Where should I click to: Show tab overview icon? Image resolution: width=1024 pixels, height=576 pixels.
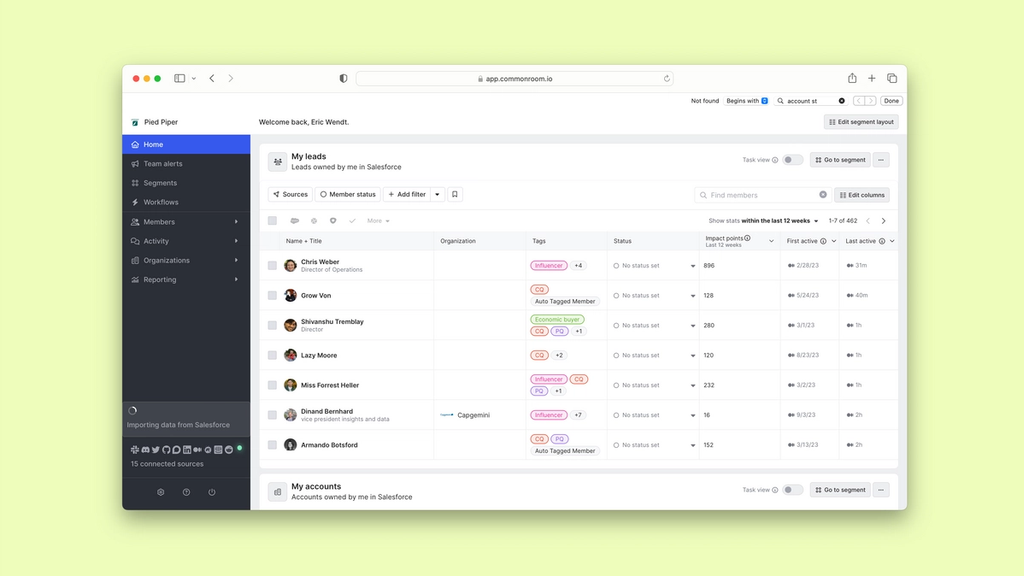coord(892,78)
